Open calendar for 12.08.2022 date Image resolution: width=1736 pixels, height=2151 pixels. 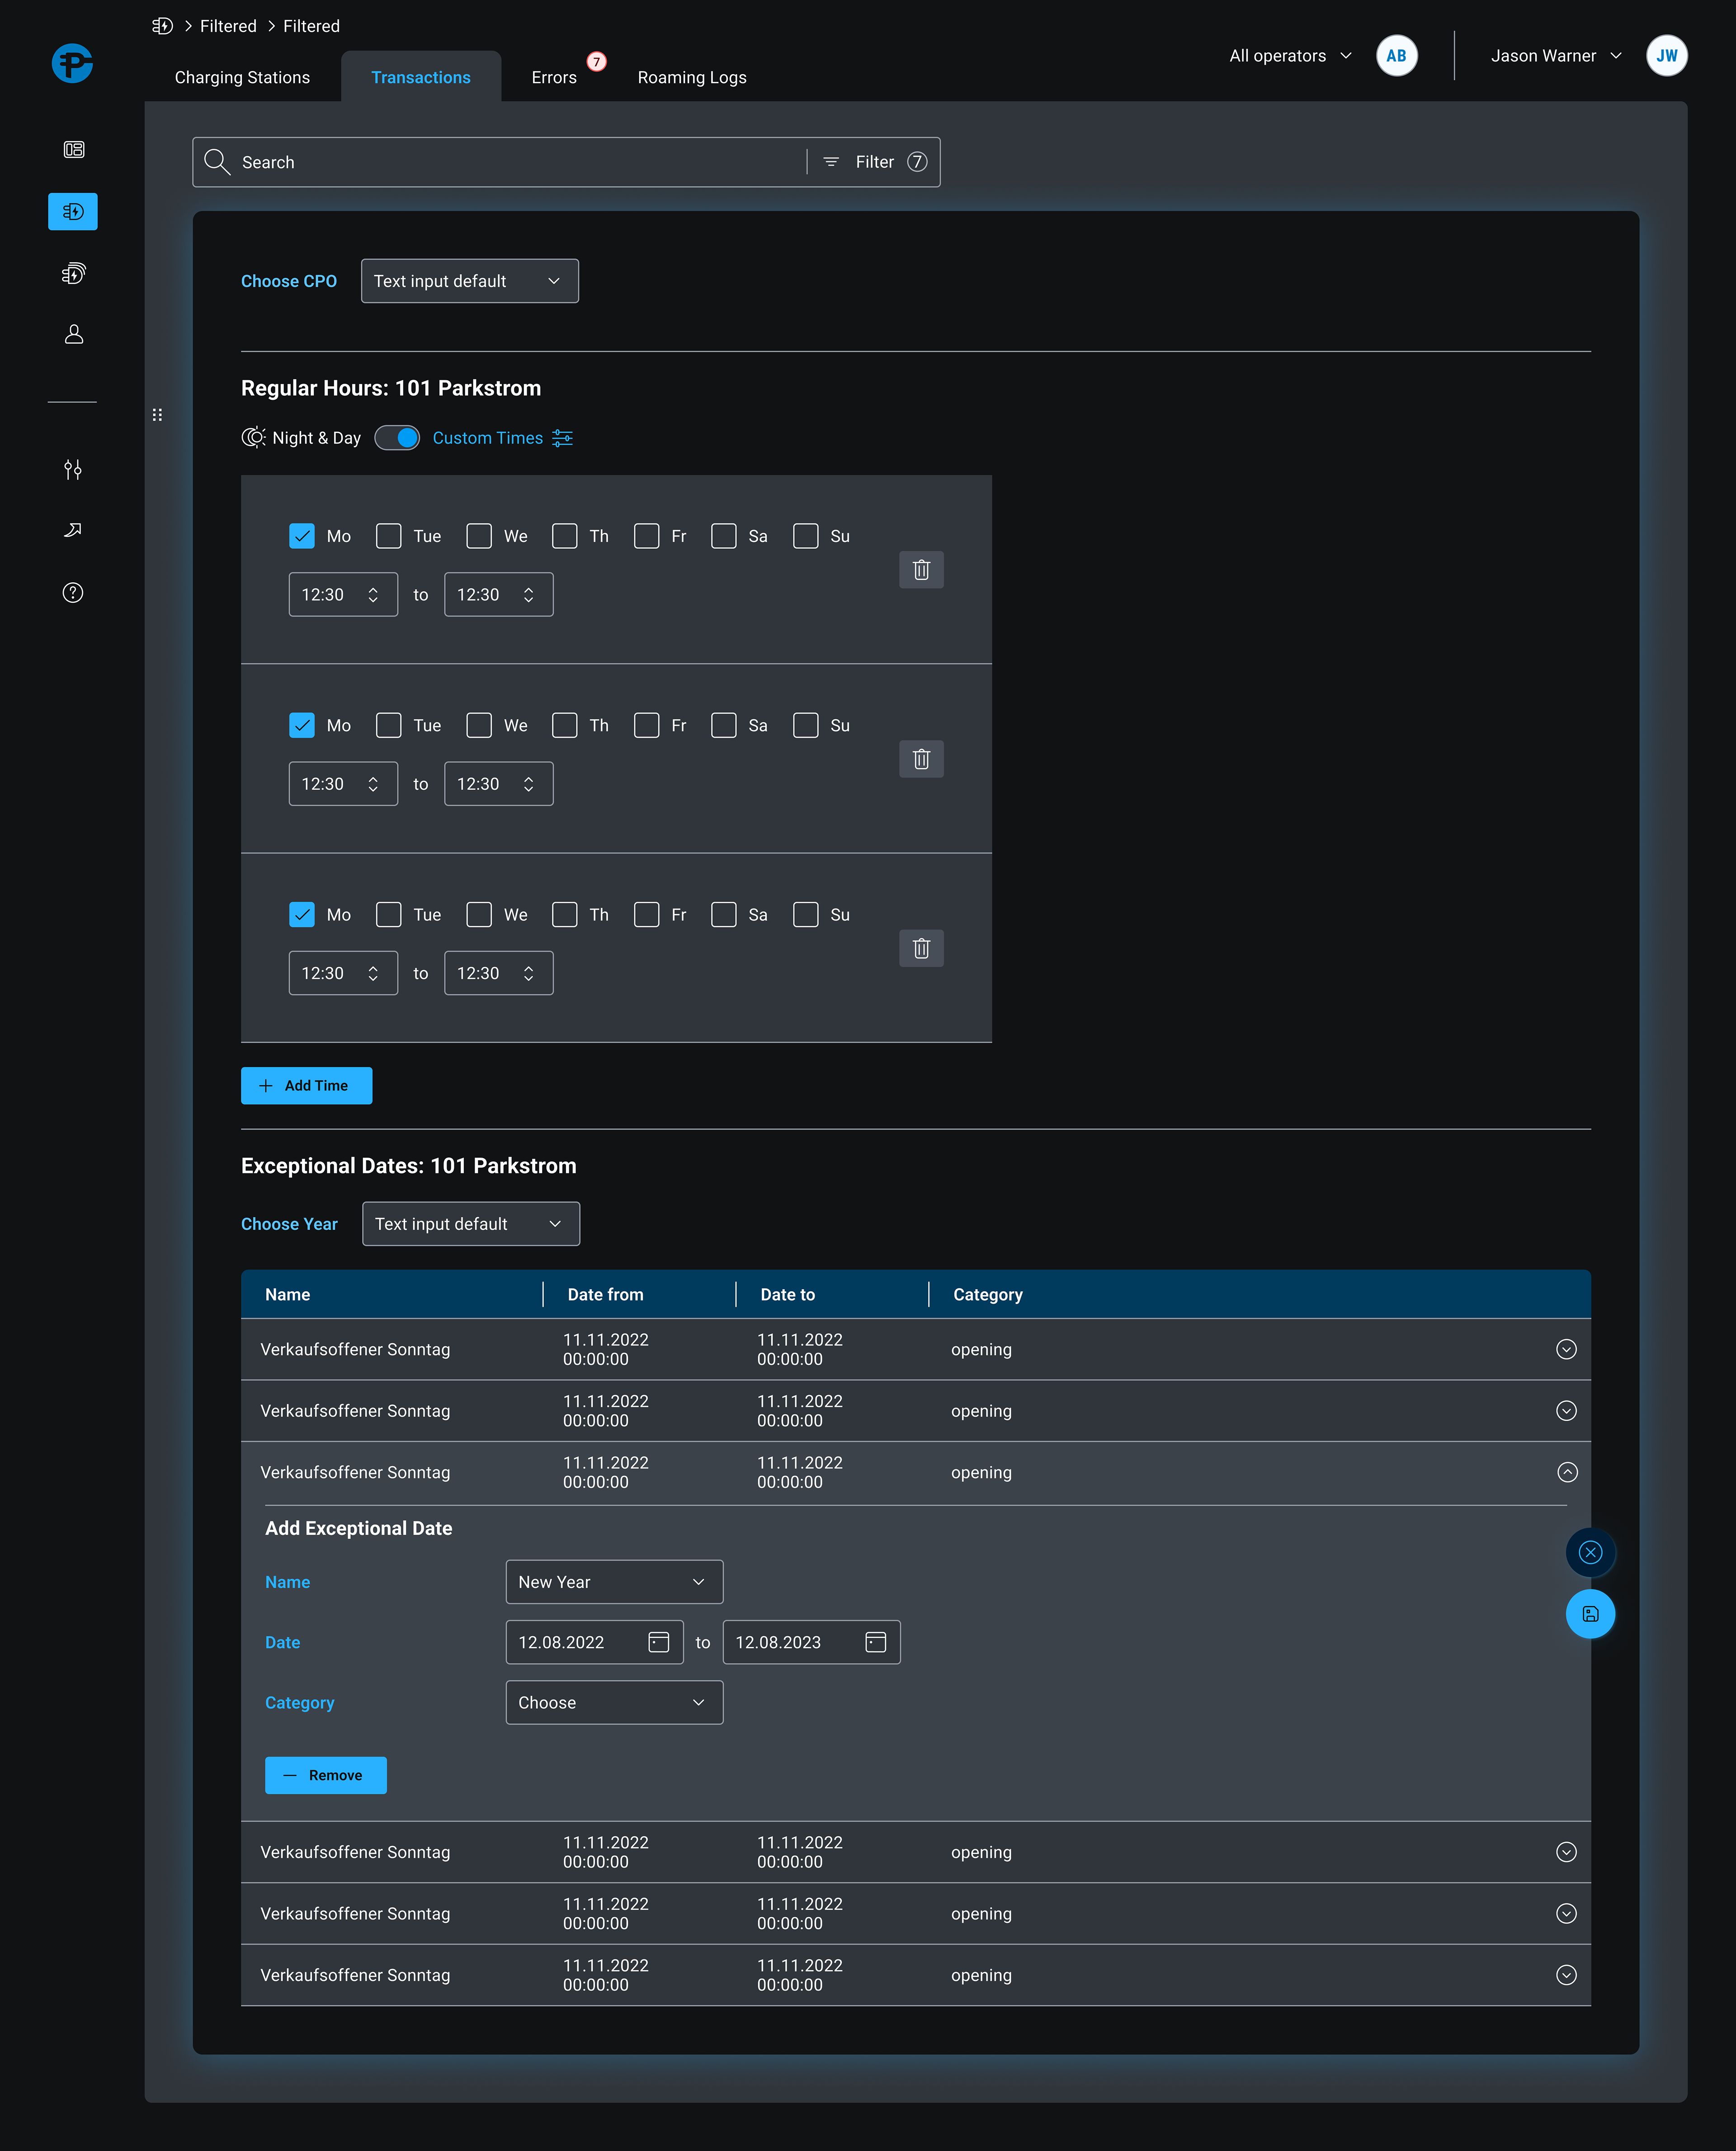coord(659,1642)
